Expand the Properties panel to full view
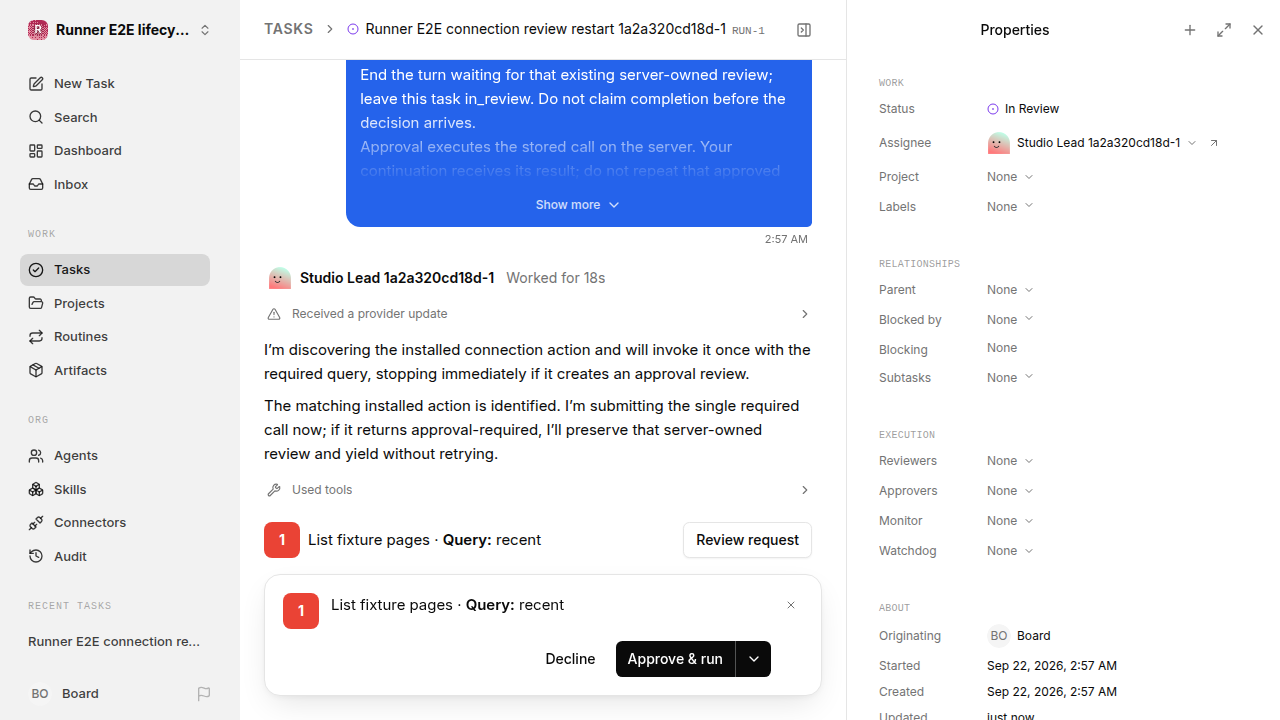The image size is (1280, 720). point(1224,30)
